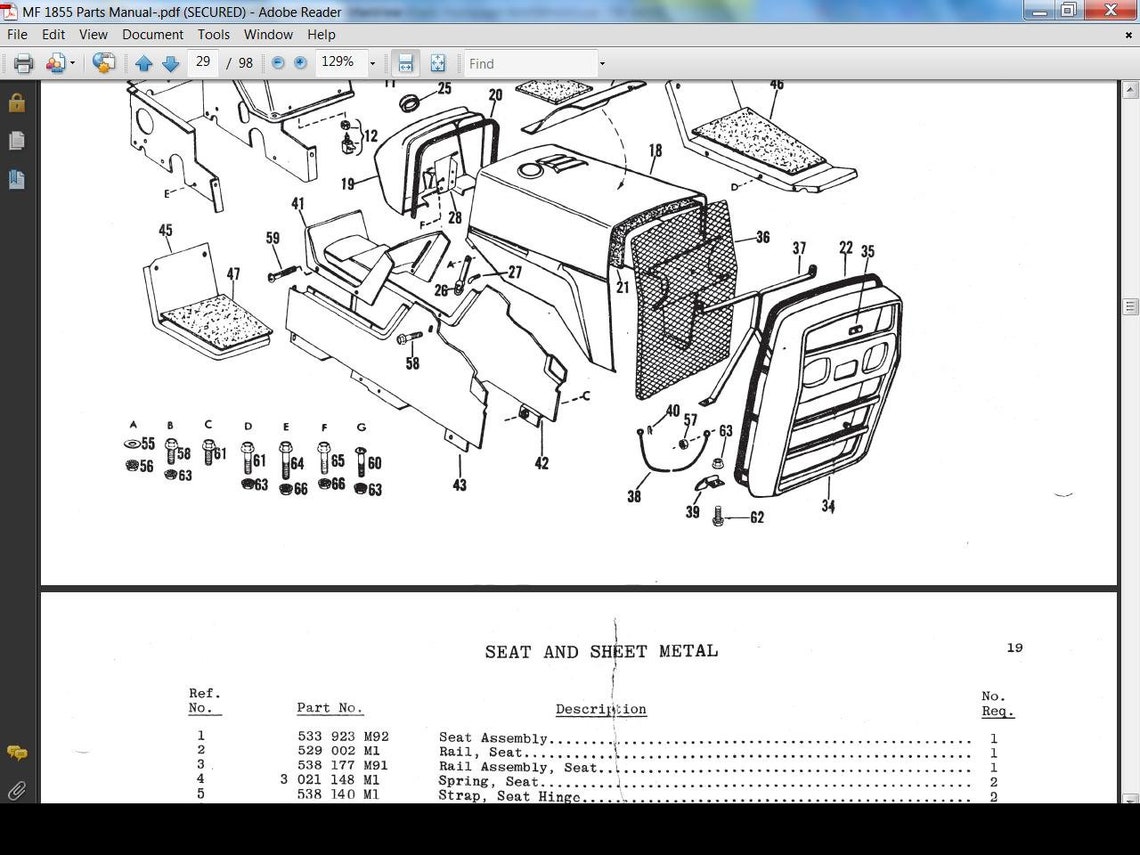Click the Help menu for assistance
Image resolution: width=1140 pixels, height=855 pixels.
click(321, 33)
